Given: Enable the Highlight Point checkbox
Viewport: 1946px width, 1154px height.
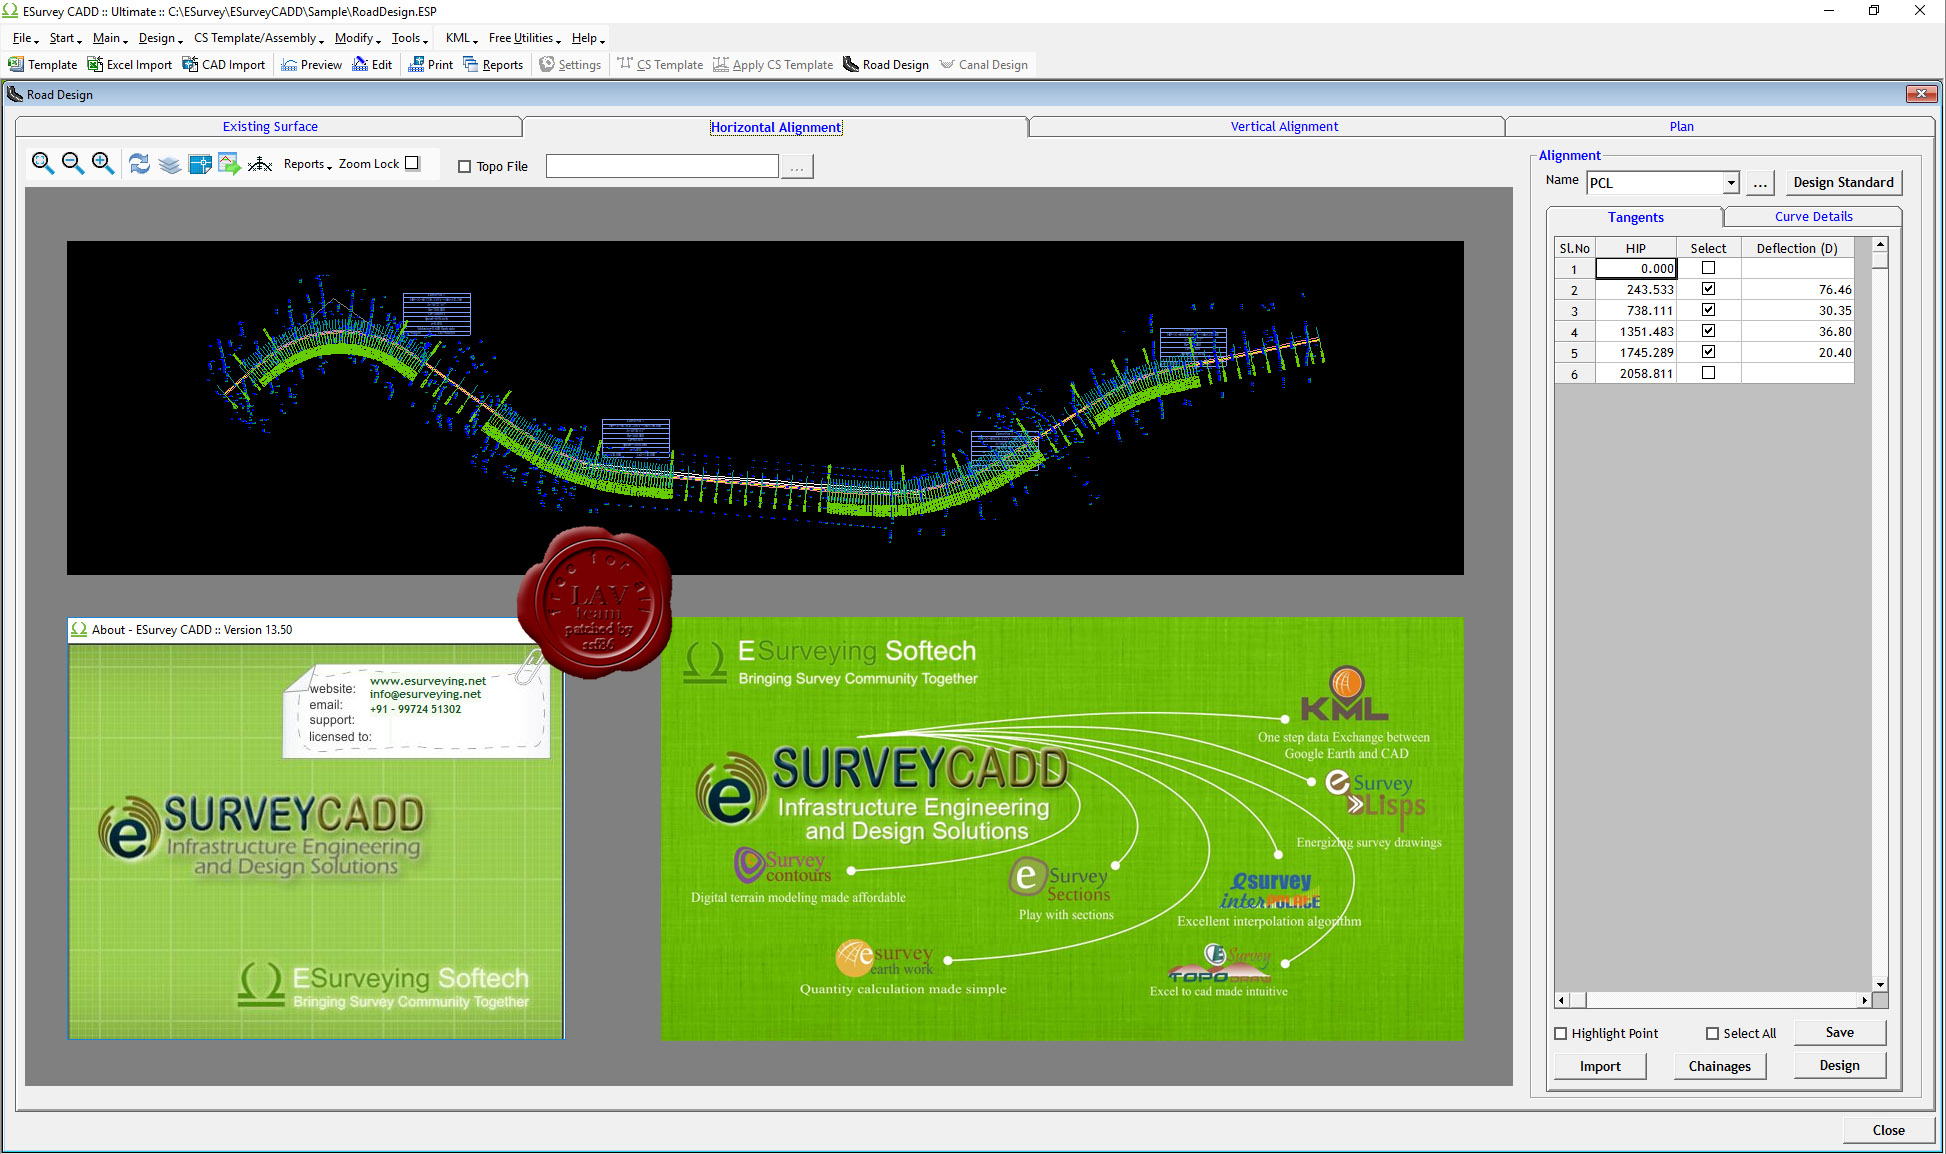Looking at the screenshot, I should pyautogui.click(x=1561, y=1034).
